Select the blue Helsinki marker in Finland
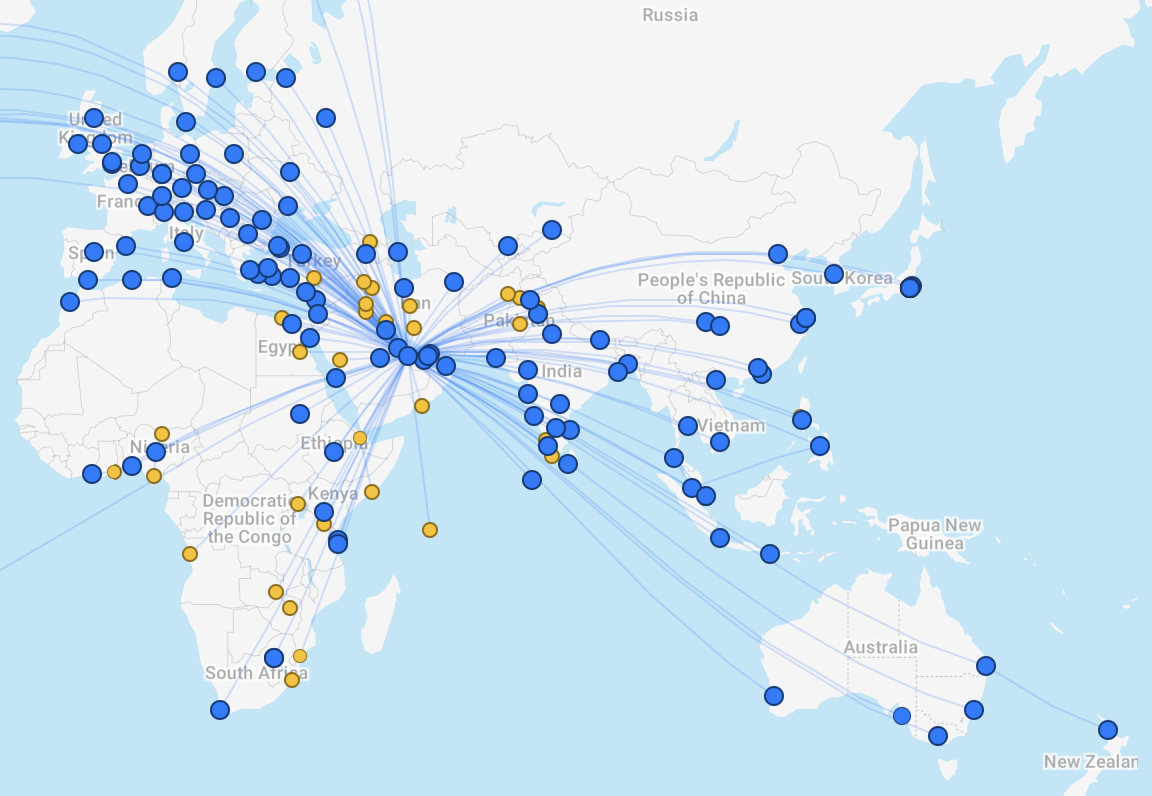Viewport: 1152px width, 796px height. [256, 71]
